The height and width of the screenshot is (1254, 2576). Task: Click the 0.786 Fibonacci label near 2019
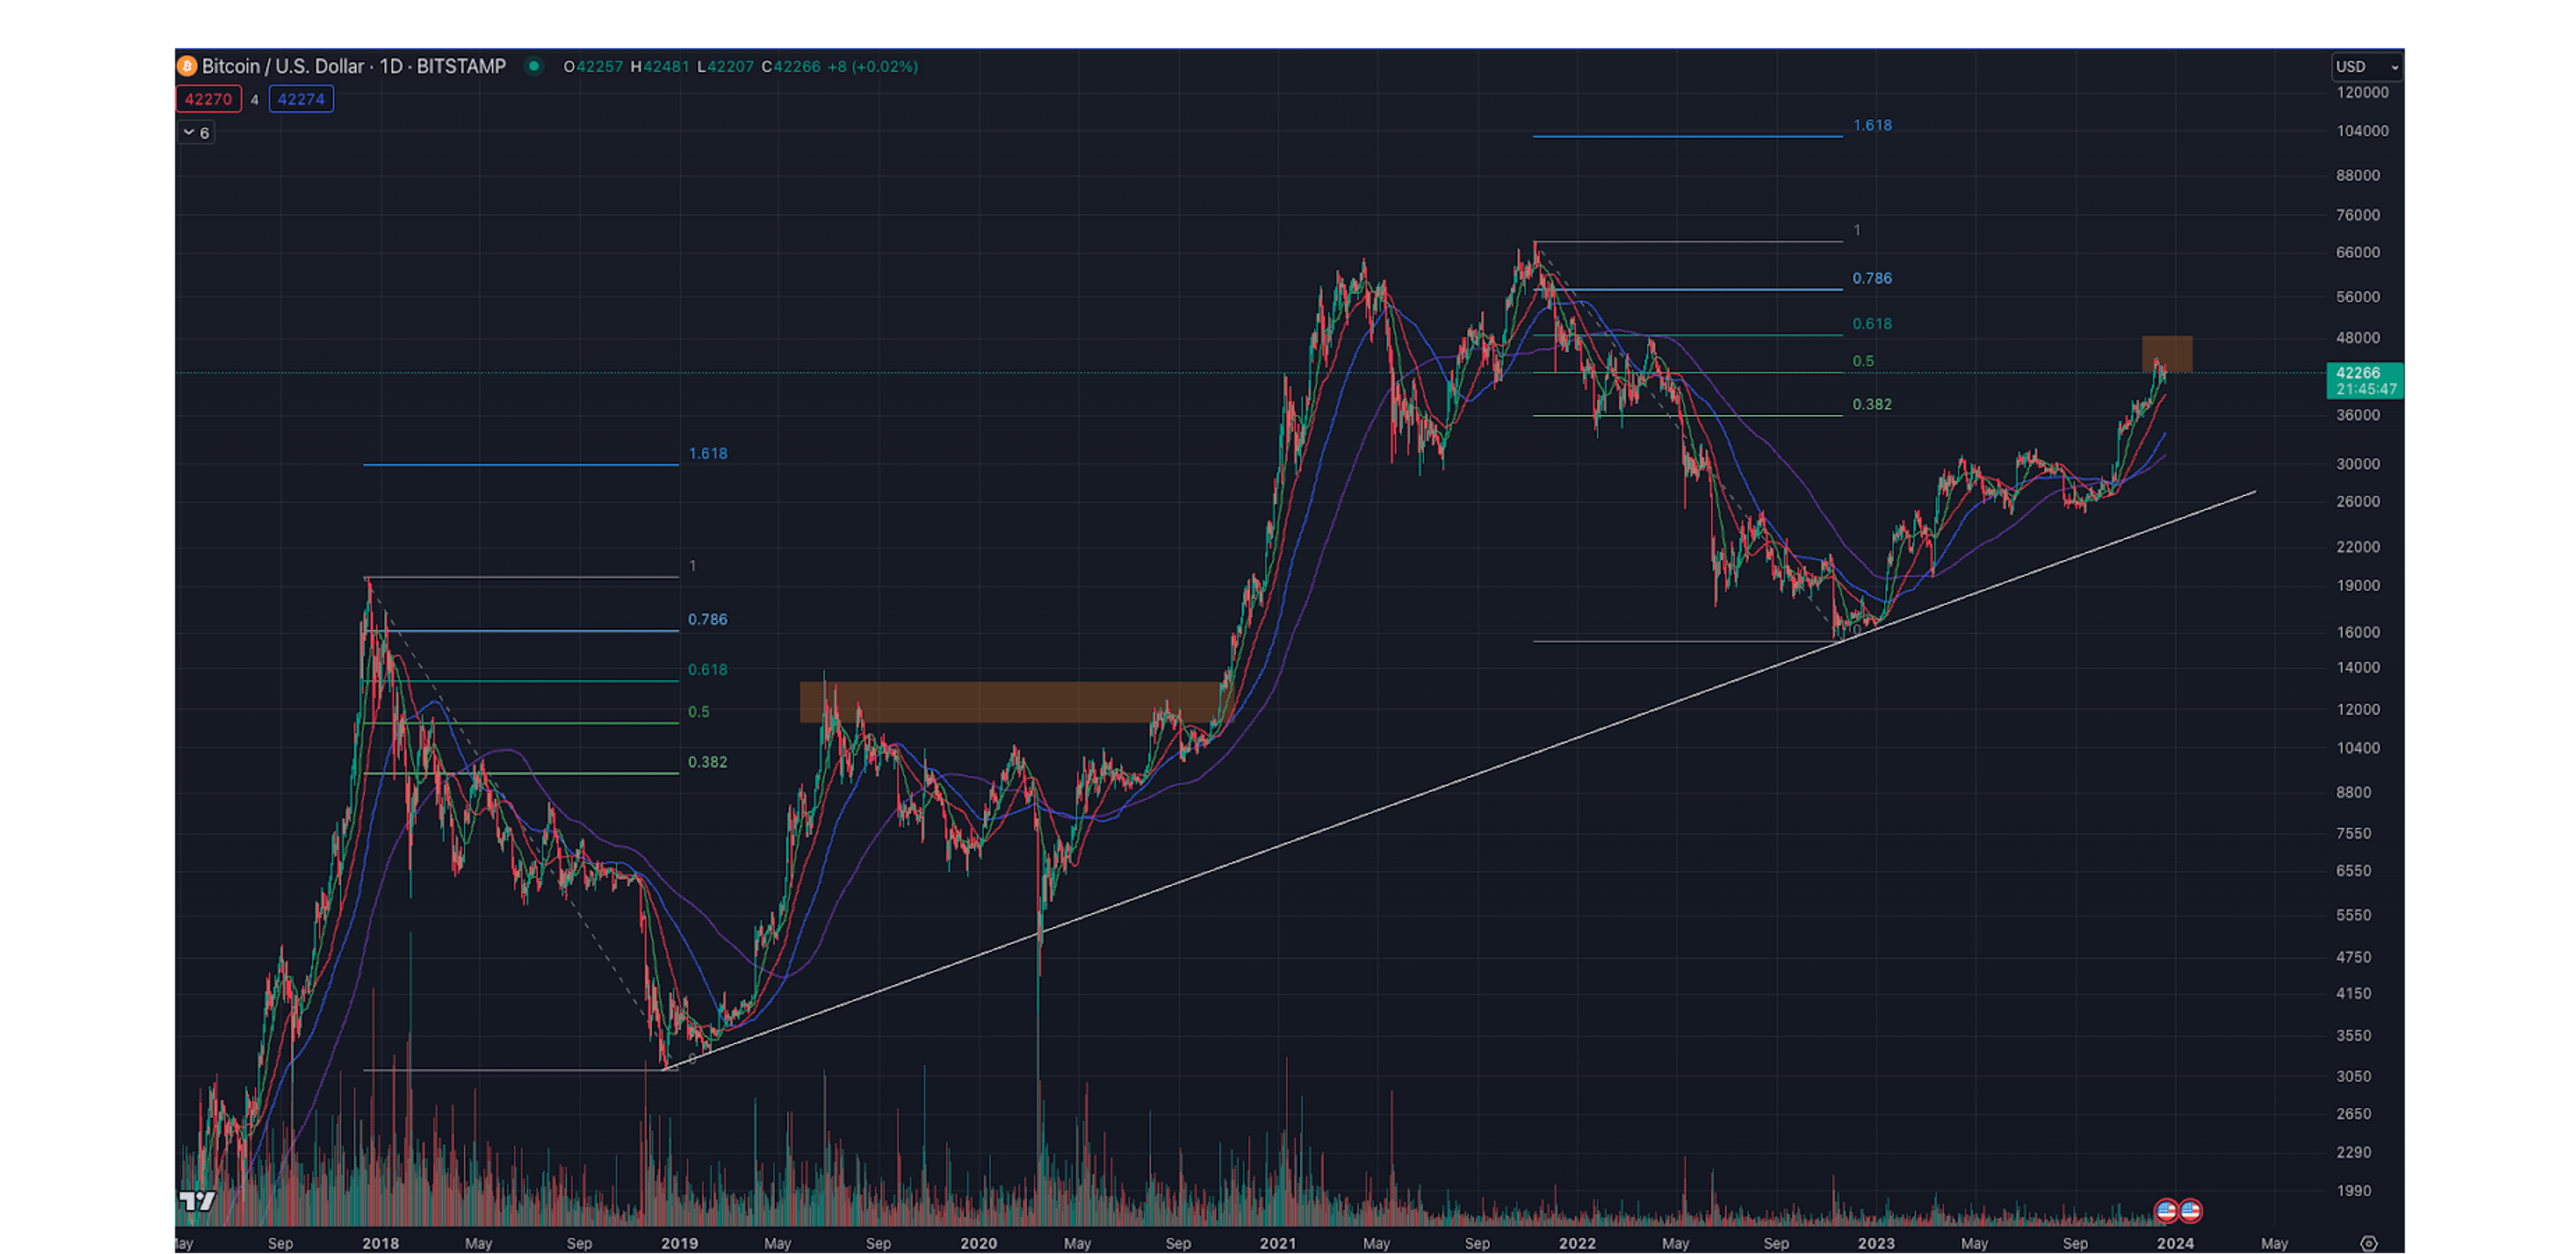pos(707,619)
